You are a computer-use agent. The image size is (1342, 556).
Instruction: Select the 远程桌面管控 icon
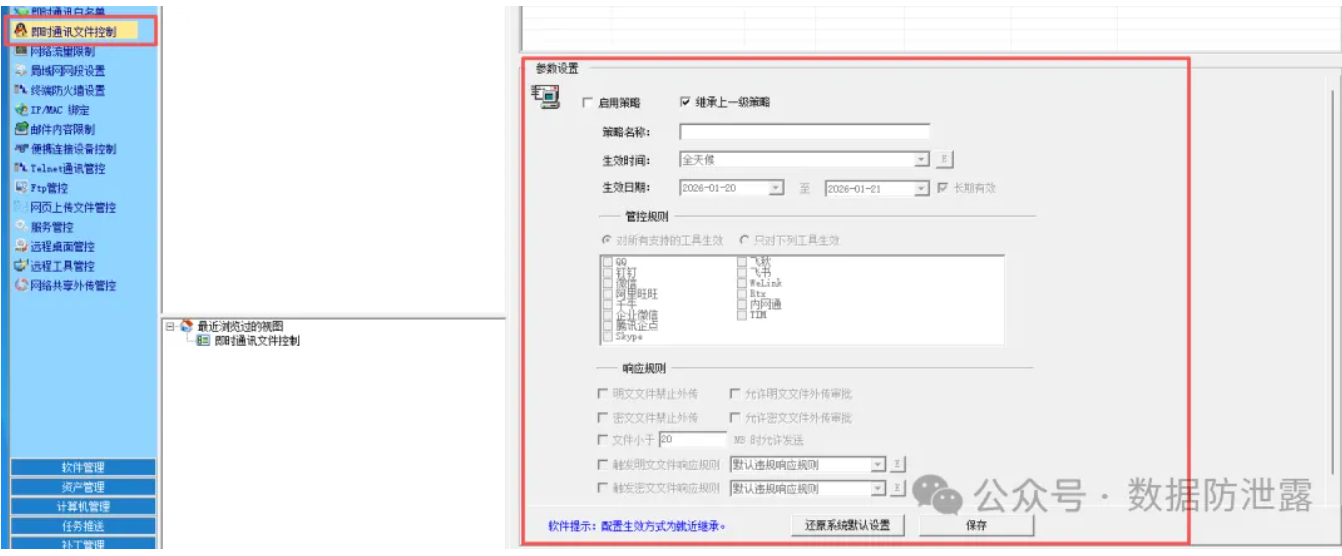click(x=21, y=246)
